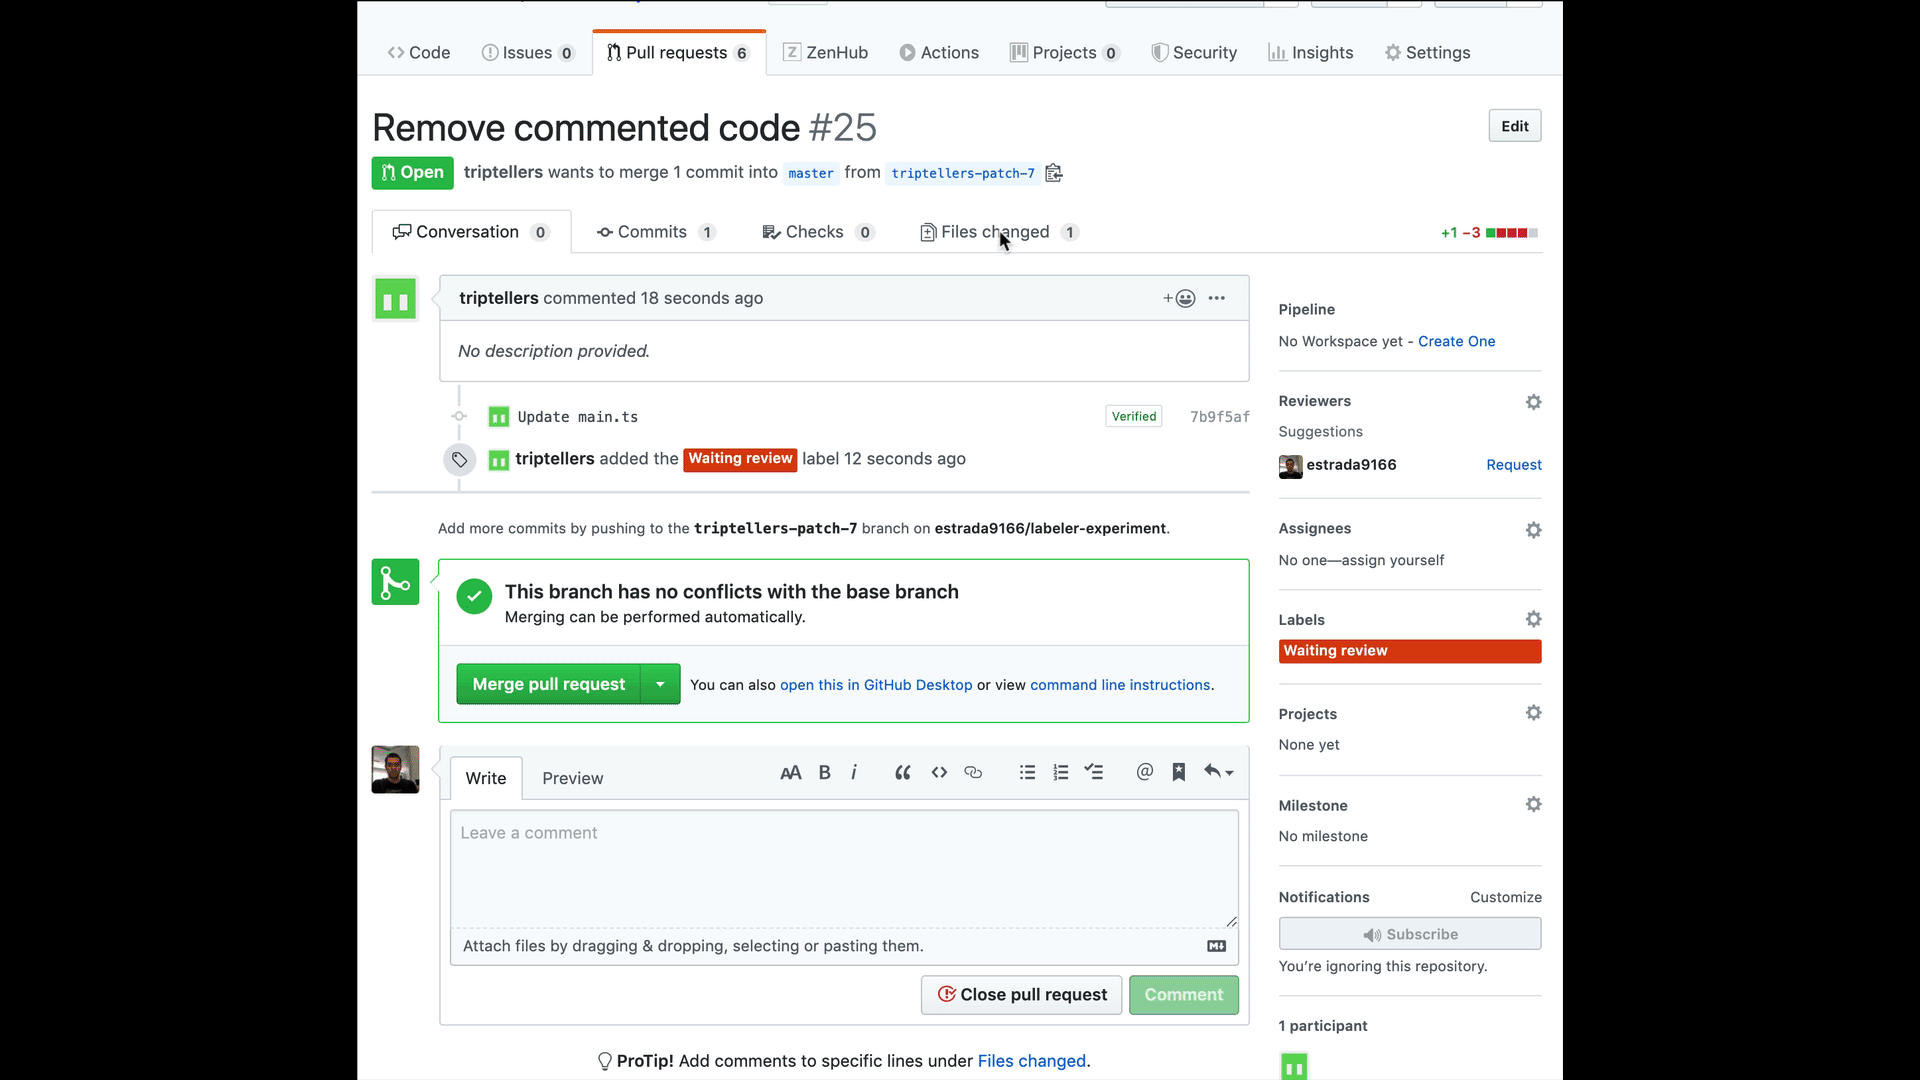Switch to the Checks tab
This screenshot has height=1080, width=1920.
coord(818,232)
